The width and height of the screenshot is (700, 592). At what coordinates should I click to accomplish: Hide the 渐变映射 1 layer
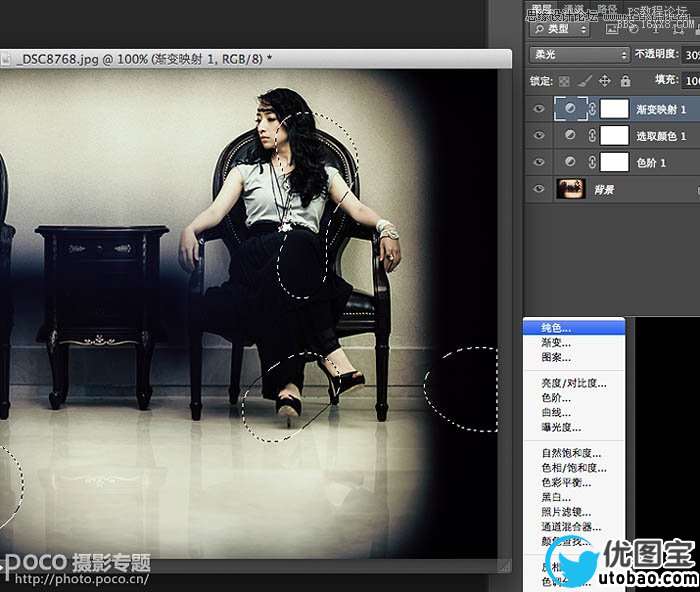(x=540, y=108)
